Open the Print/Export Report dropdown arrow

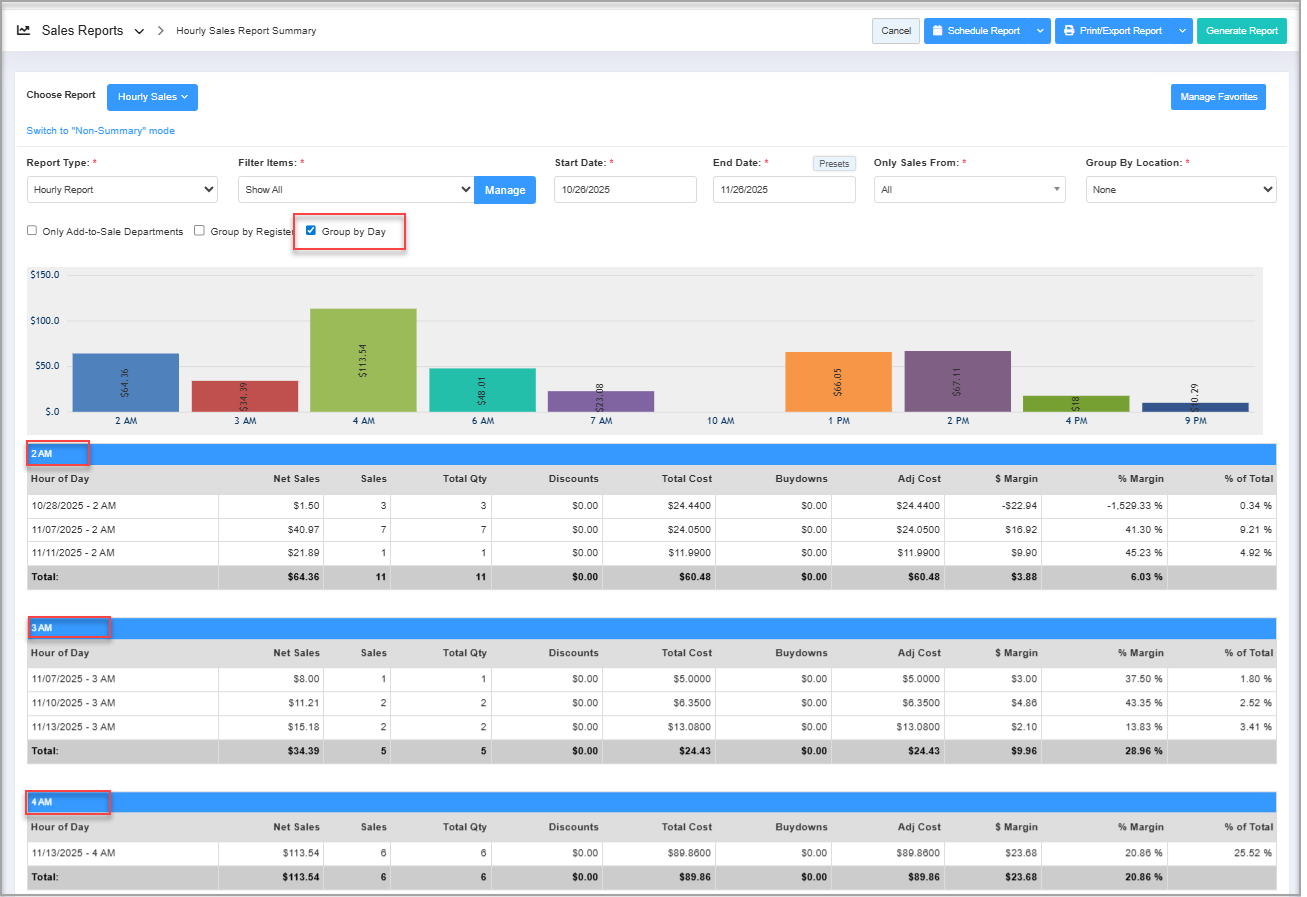[1182, 31]
